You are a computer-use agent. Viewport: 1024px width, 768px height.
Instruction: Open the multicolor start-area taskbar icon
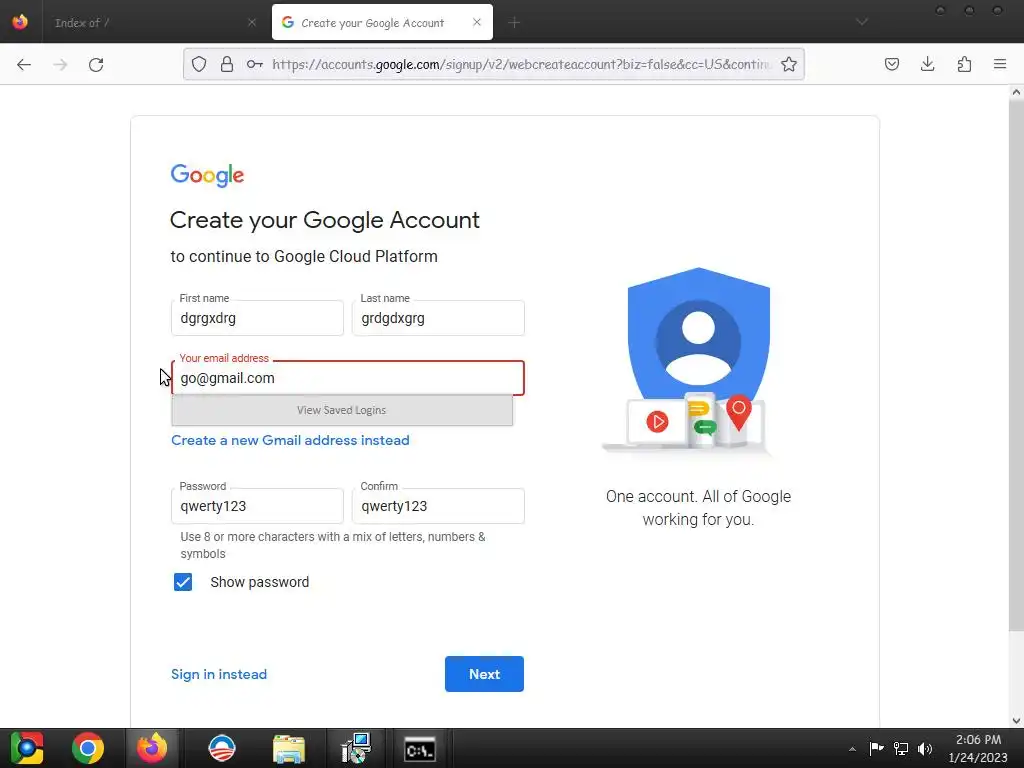pos(26,748)
